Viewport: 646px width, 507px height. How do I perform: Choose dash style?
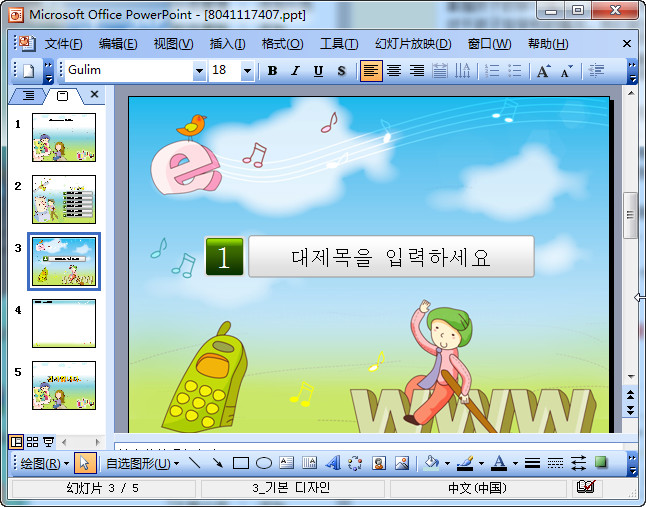[555, 463]
